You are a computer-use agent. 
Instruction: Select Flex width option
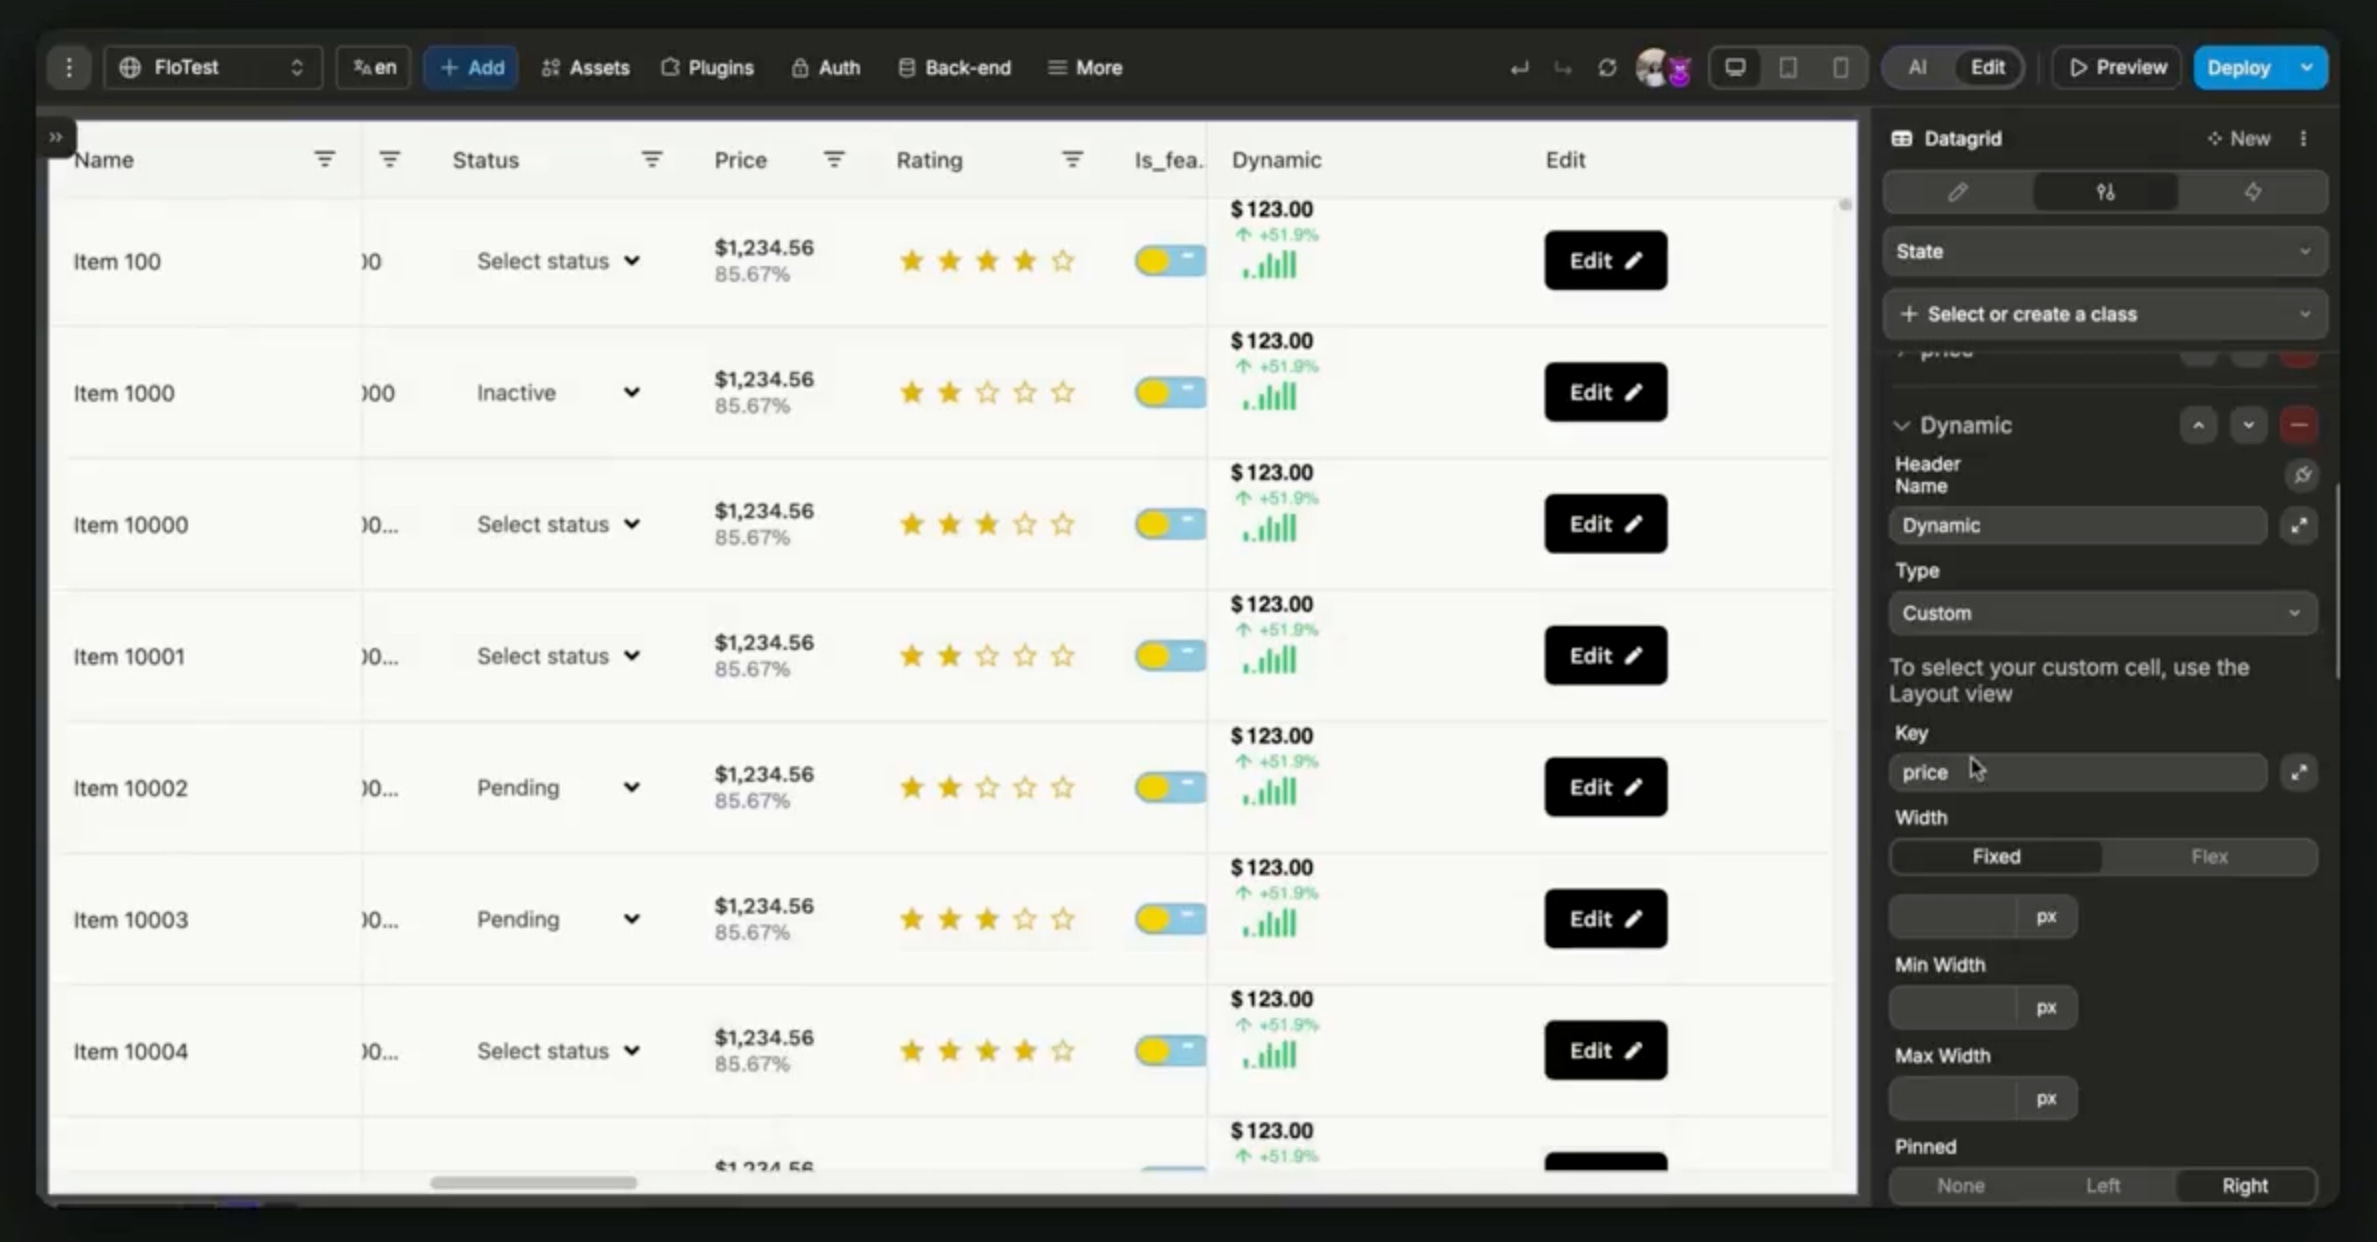click(x=2209, y=857)
